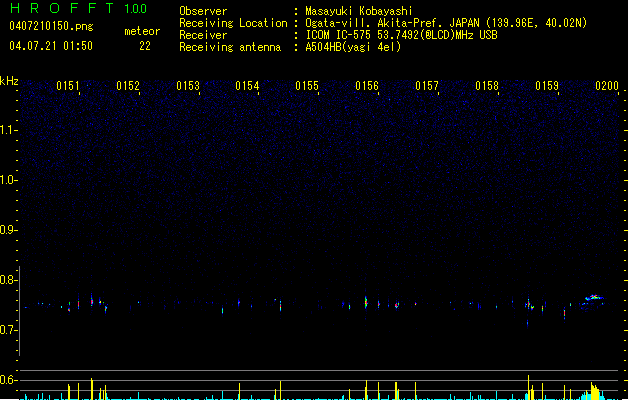The height and width of the screenshot is (400, 629).
Task: Click time marker 0200
Action: tap(607, 86)
